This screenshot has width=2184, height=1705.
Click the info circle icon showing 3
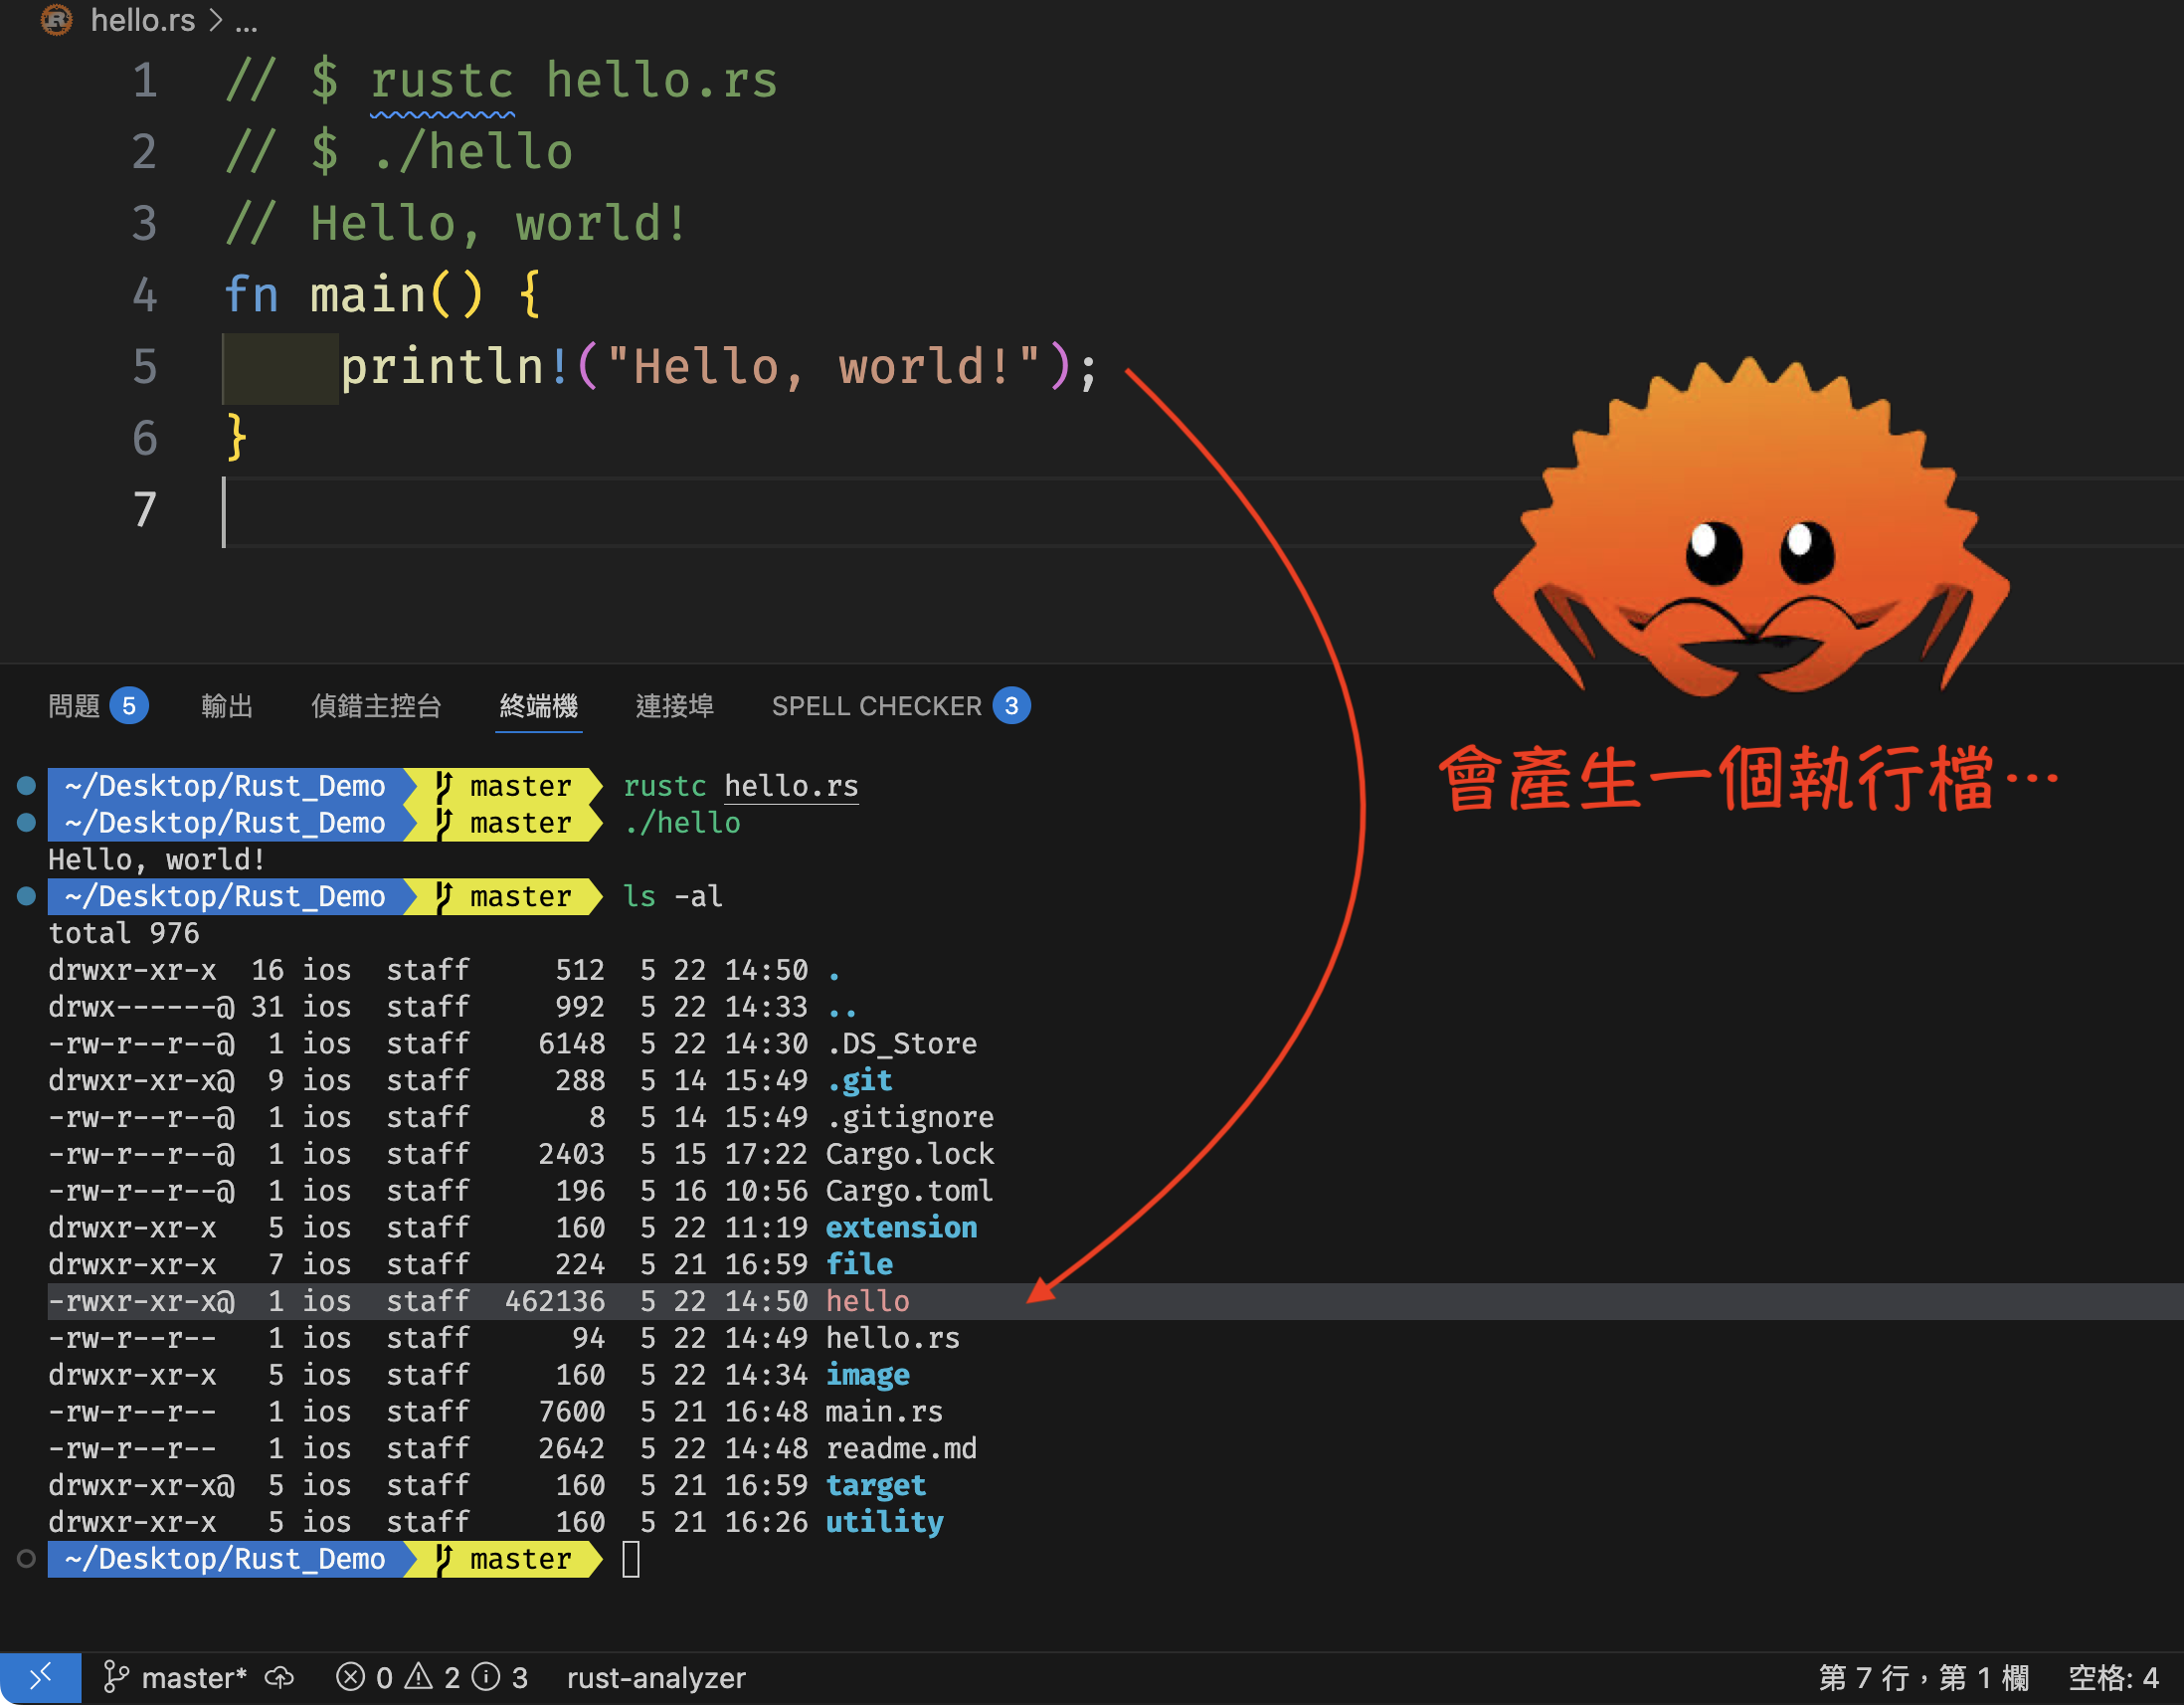pos(487,1677)
